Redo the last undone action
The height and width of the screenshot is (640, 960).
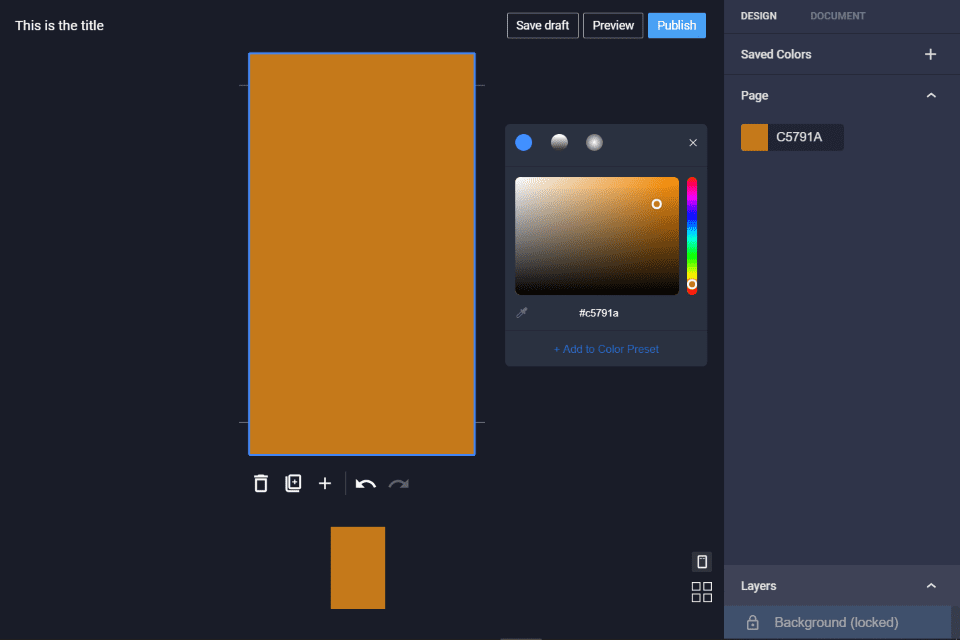coord(399,484)
